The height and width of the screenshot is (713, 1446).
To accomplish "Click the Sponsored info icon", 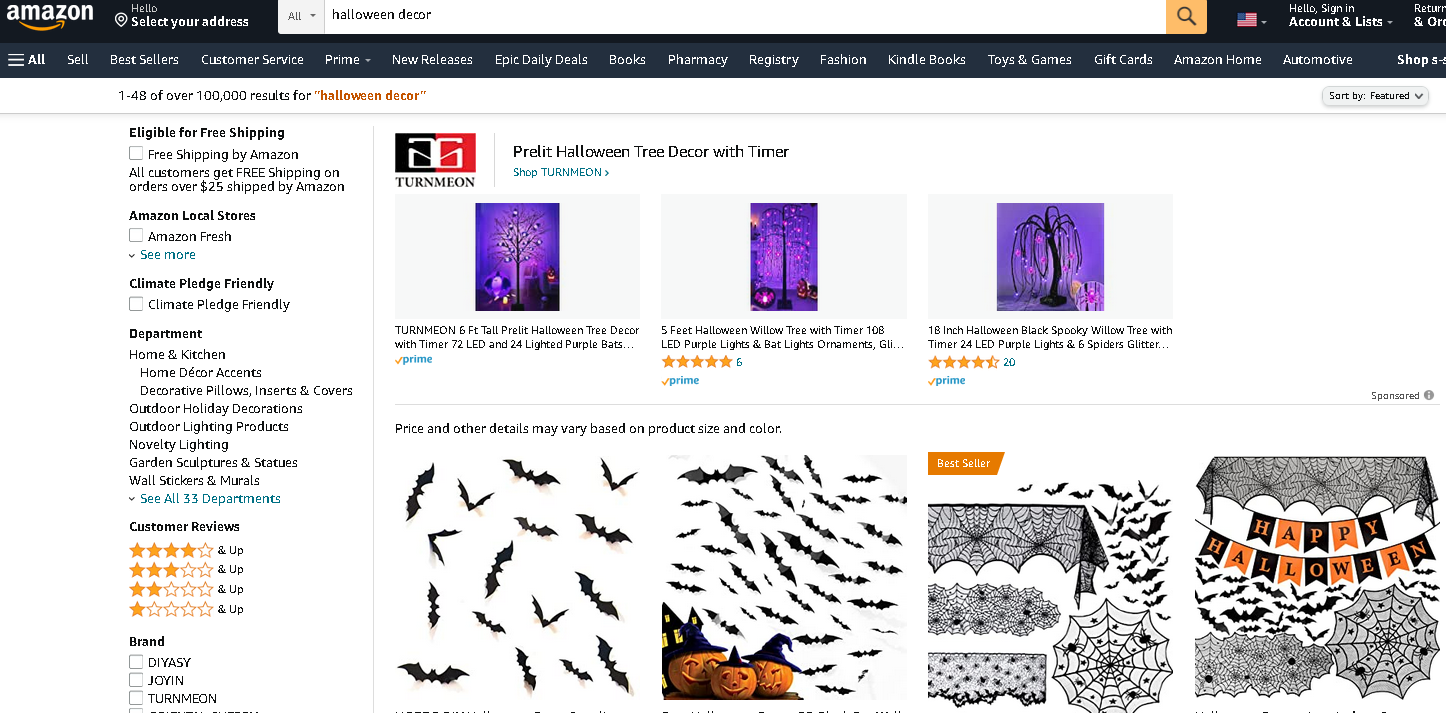I will point(1429,395).
